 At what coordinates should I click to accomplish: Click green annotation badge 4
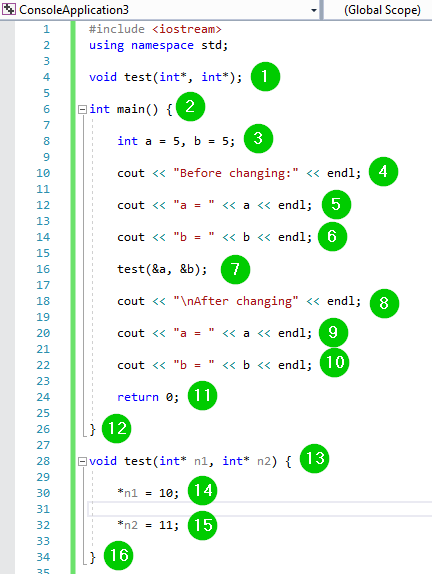383,171
